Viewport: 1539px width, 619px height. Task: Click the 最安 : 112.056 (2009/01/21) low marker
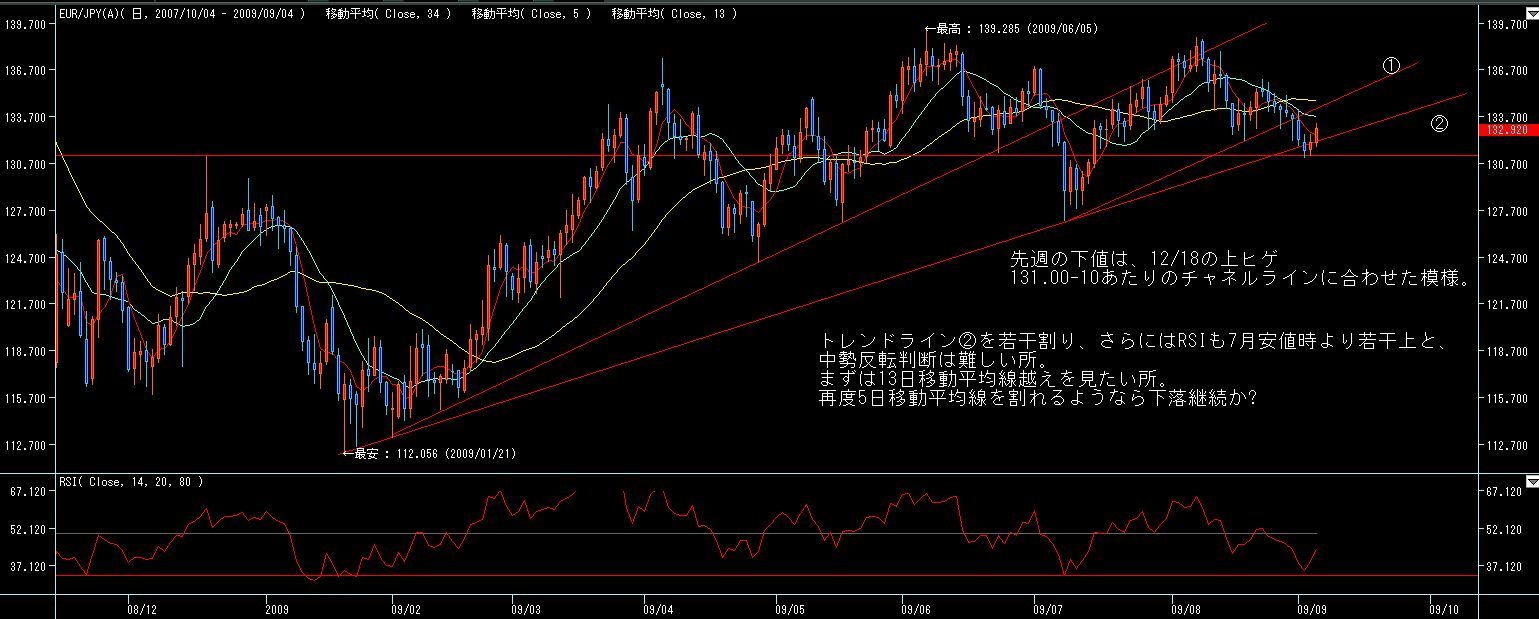tap(429, 453)
